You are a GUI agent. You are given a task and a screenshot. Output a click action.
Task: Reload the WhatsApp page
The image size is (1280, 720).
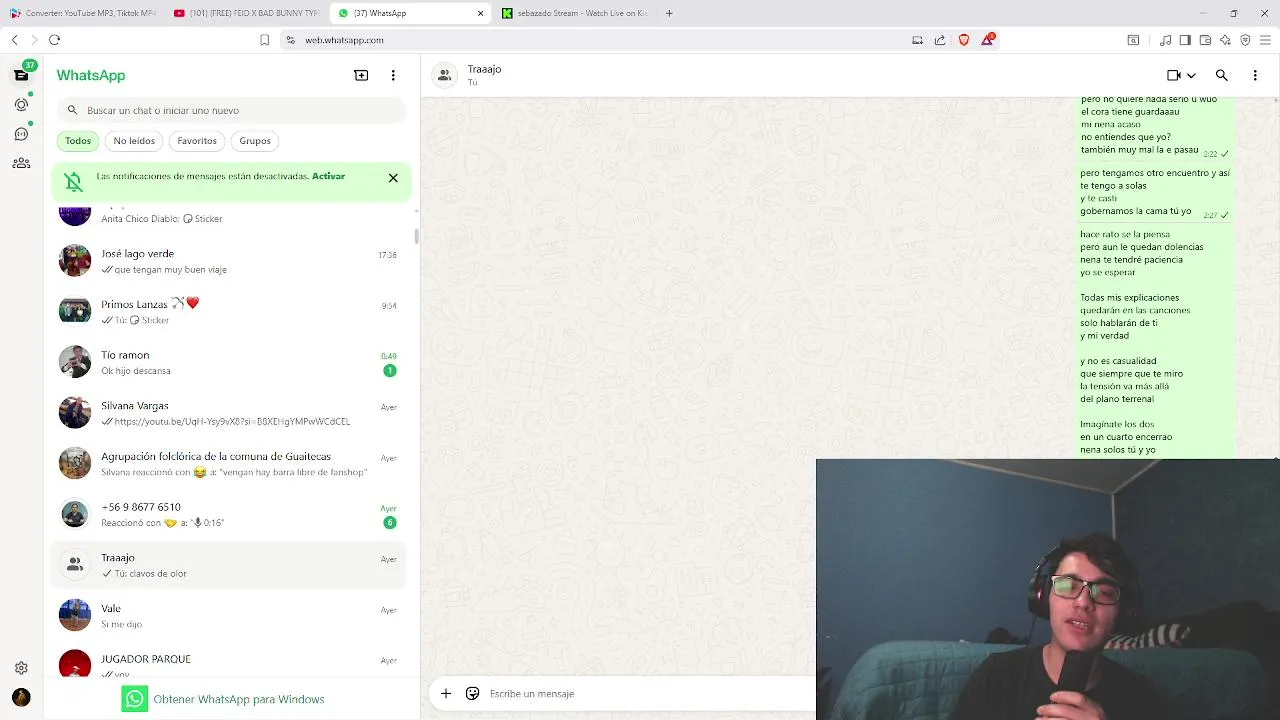[x=54, y=40]
